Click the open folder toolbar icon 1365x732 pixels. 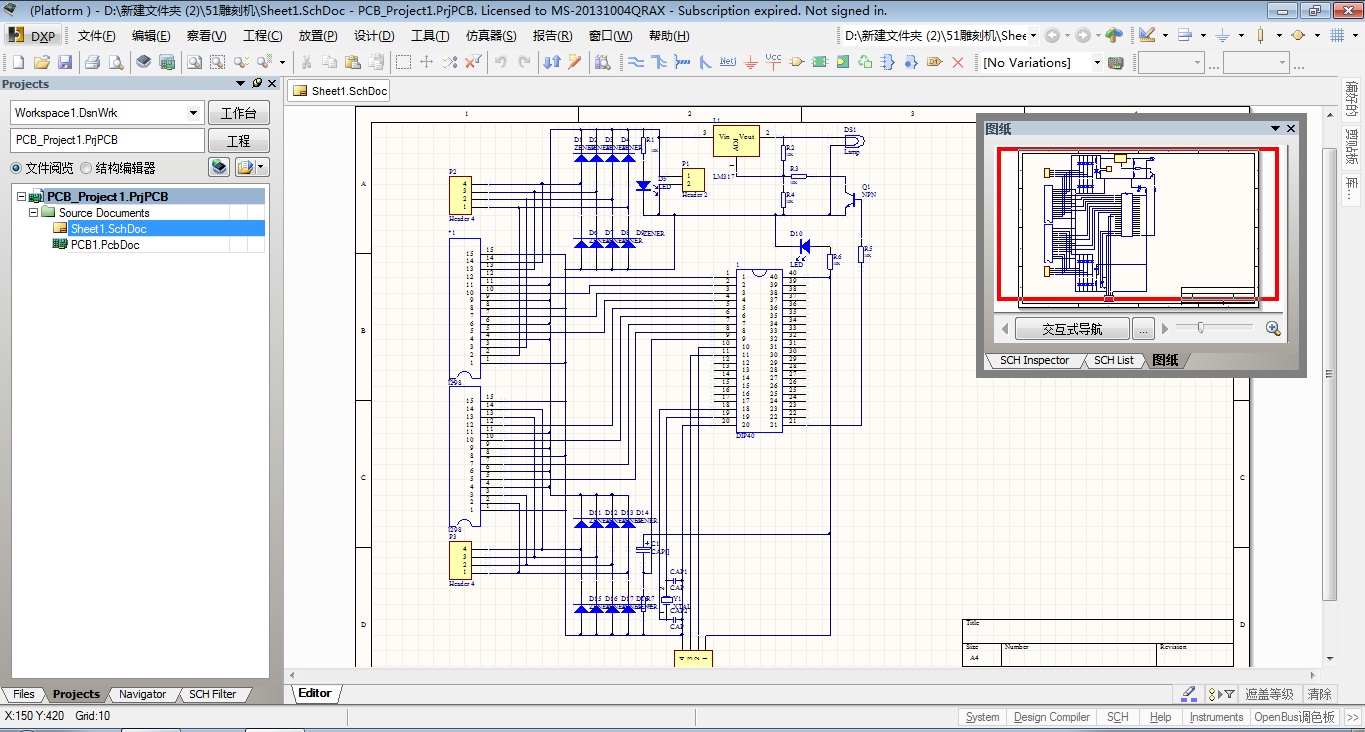pos(42,62)
